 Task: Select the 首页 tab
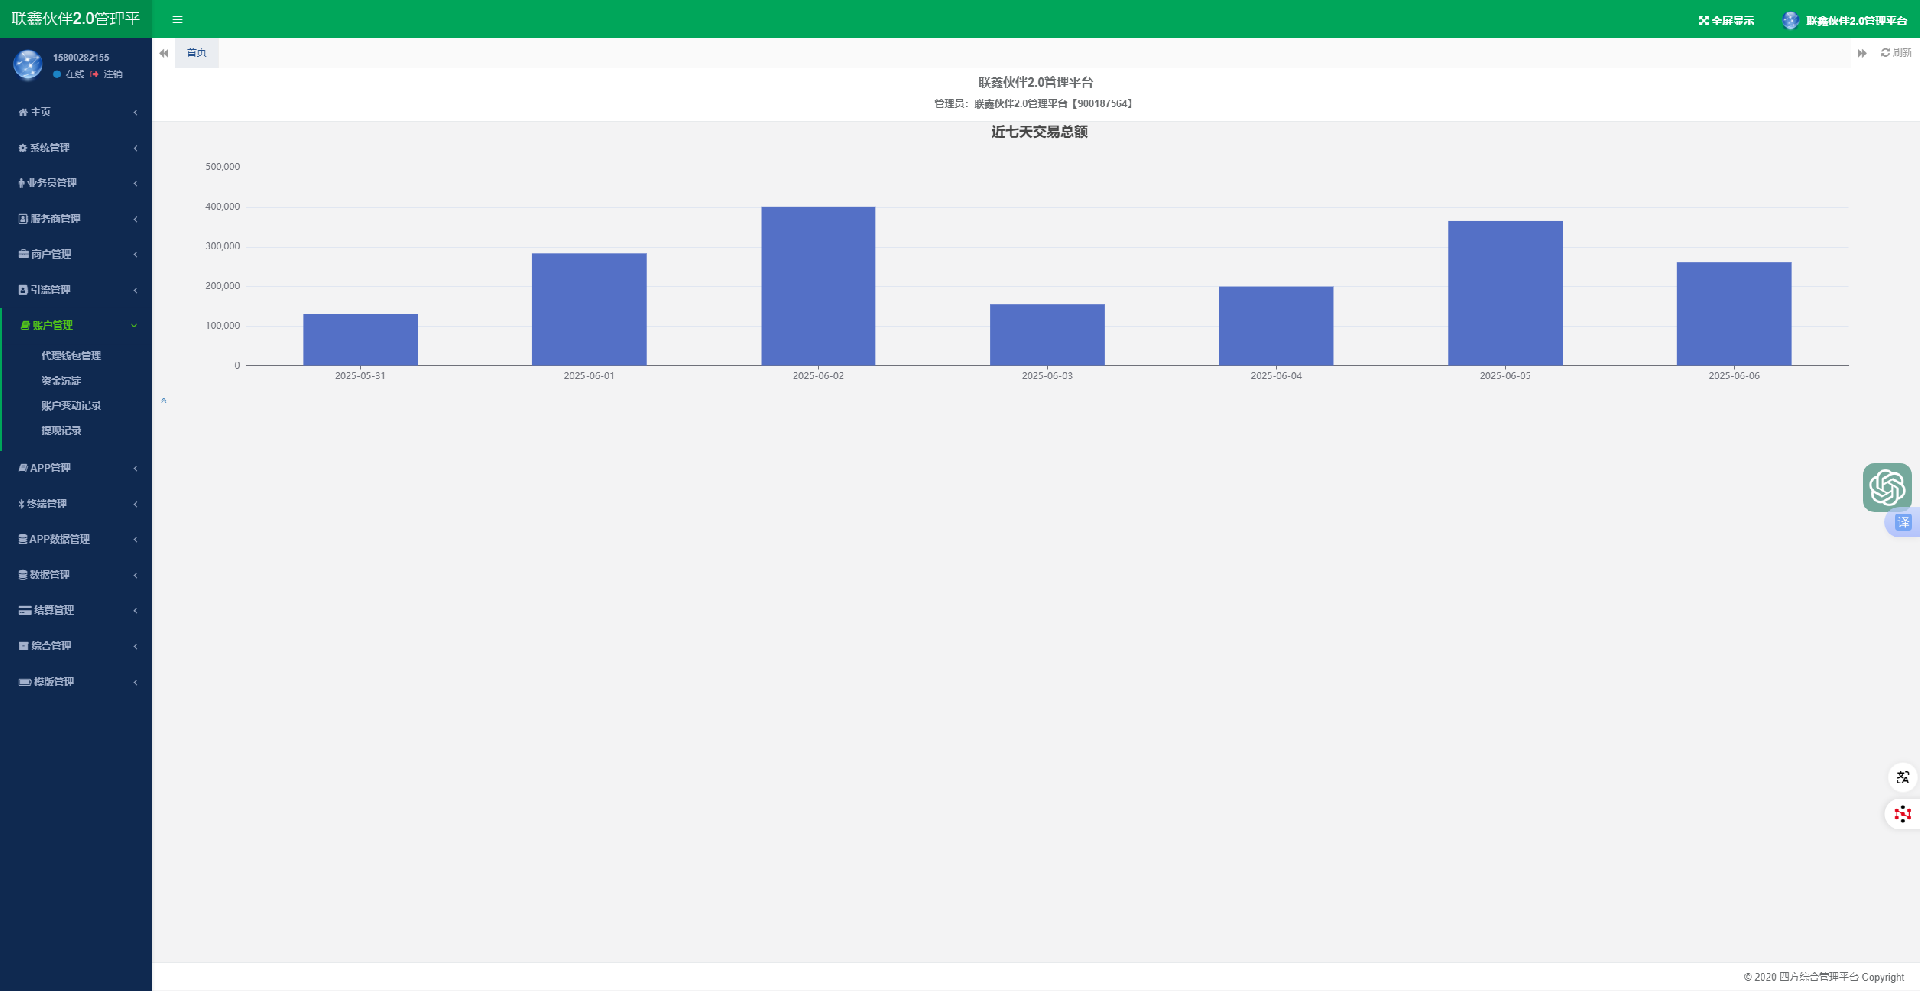click(x=197, y=53)
